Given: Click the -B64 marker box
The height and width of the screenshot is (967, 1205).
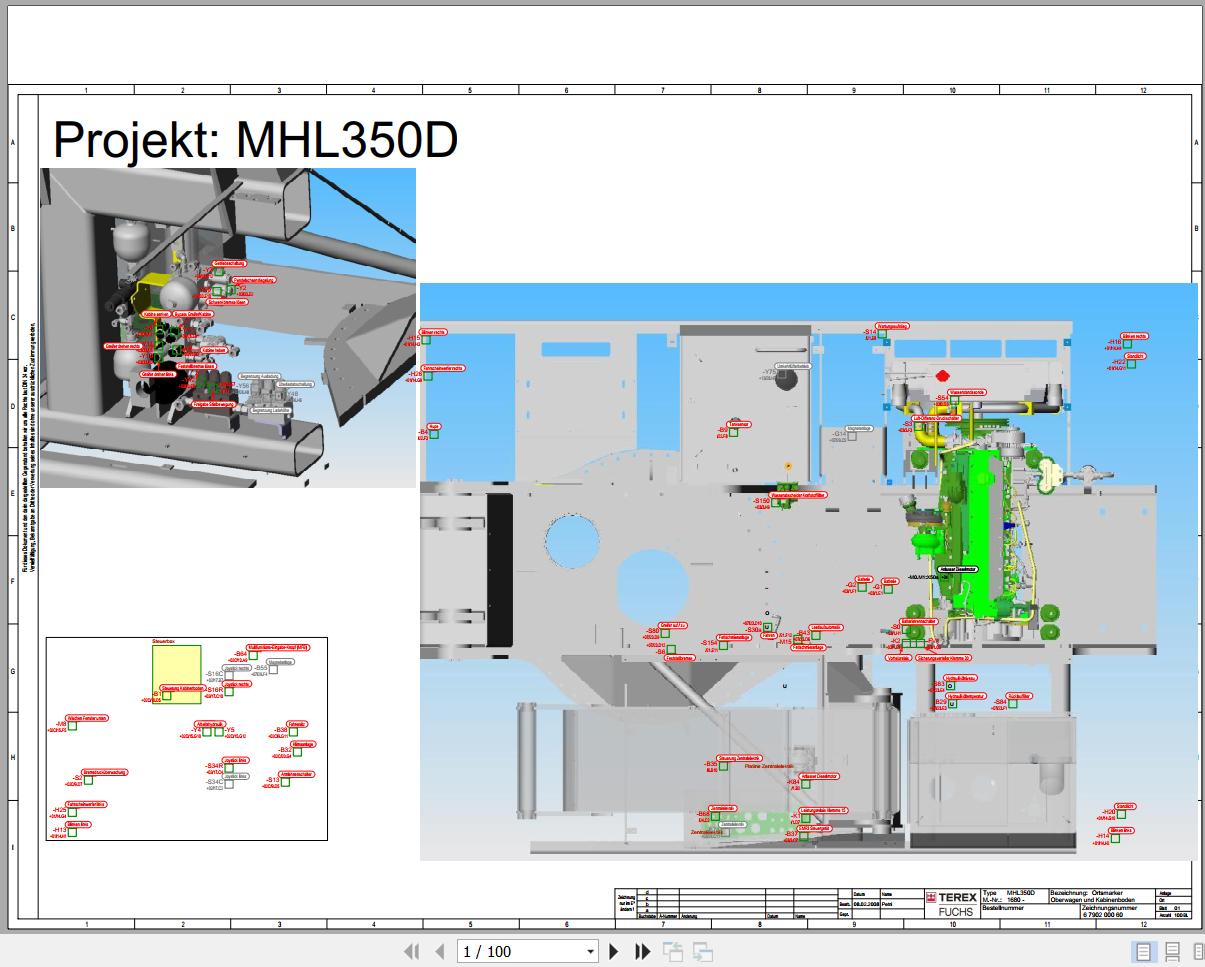Looking at the screenshot, I should [253, 655].
